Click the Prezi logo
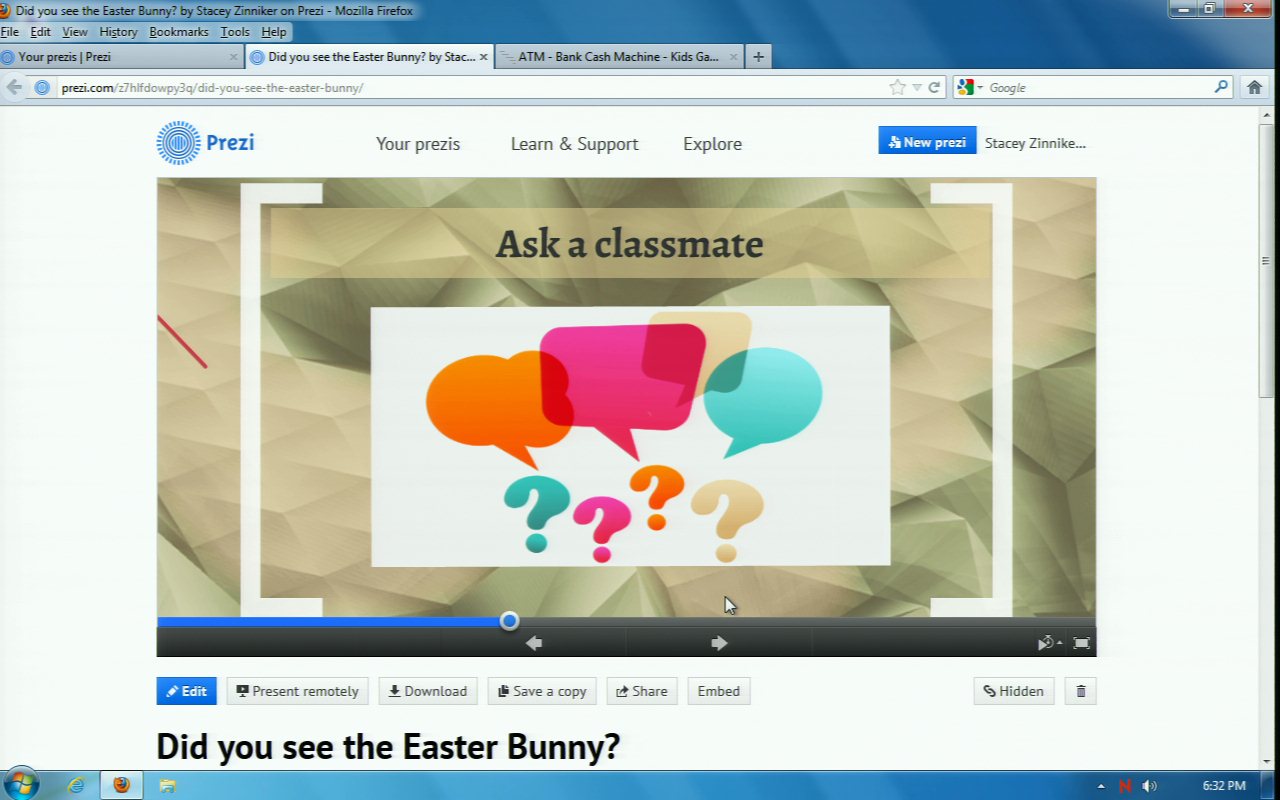The width and height of the screenshot is (1280, 800). click(206, 143)
